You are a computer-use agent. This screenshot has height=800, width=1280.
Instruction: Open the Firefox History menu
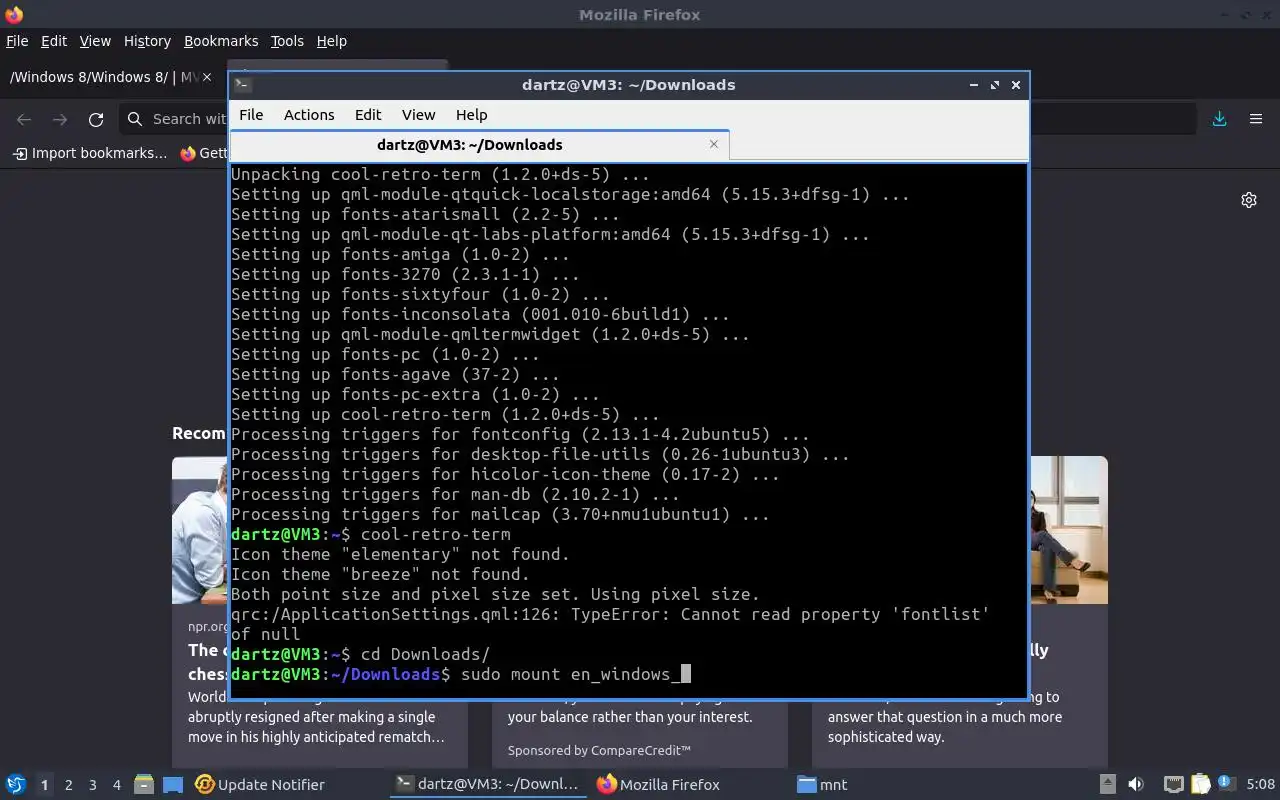(147, 41)
